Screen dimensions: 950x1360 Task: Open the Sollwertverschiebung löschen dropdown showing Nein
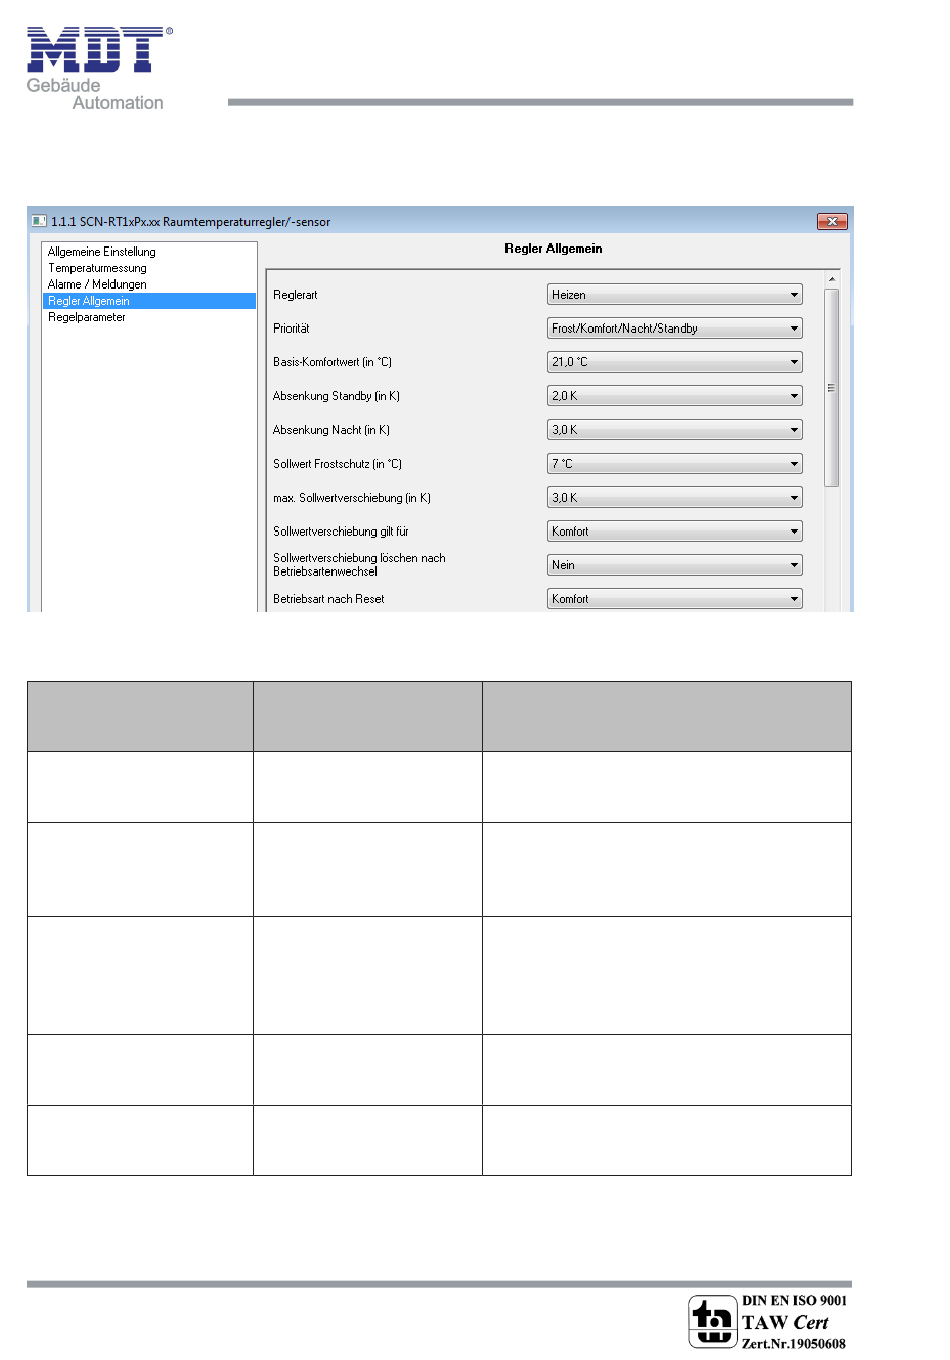[x=675, y=565]
